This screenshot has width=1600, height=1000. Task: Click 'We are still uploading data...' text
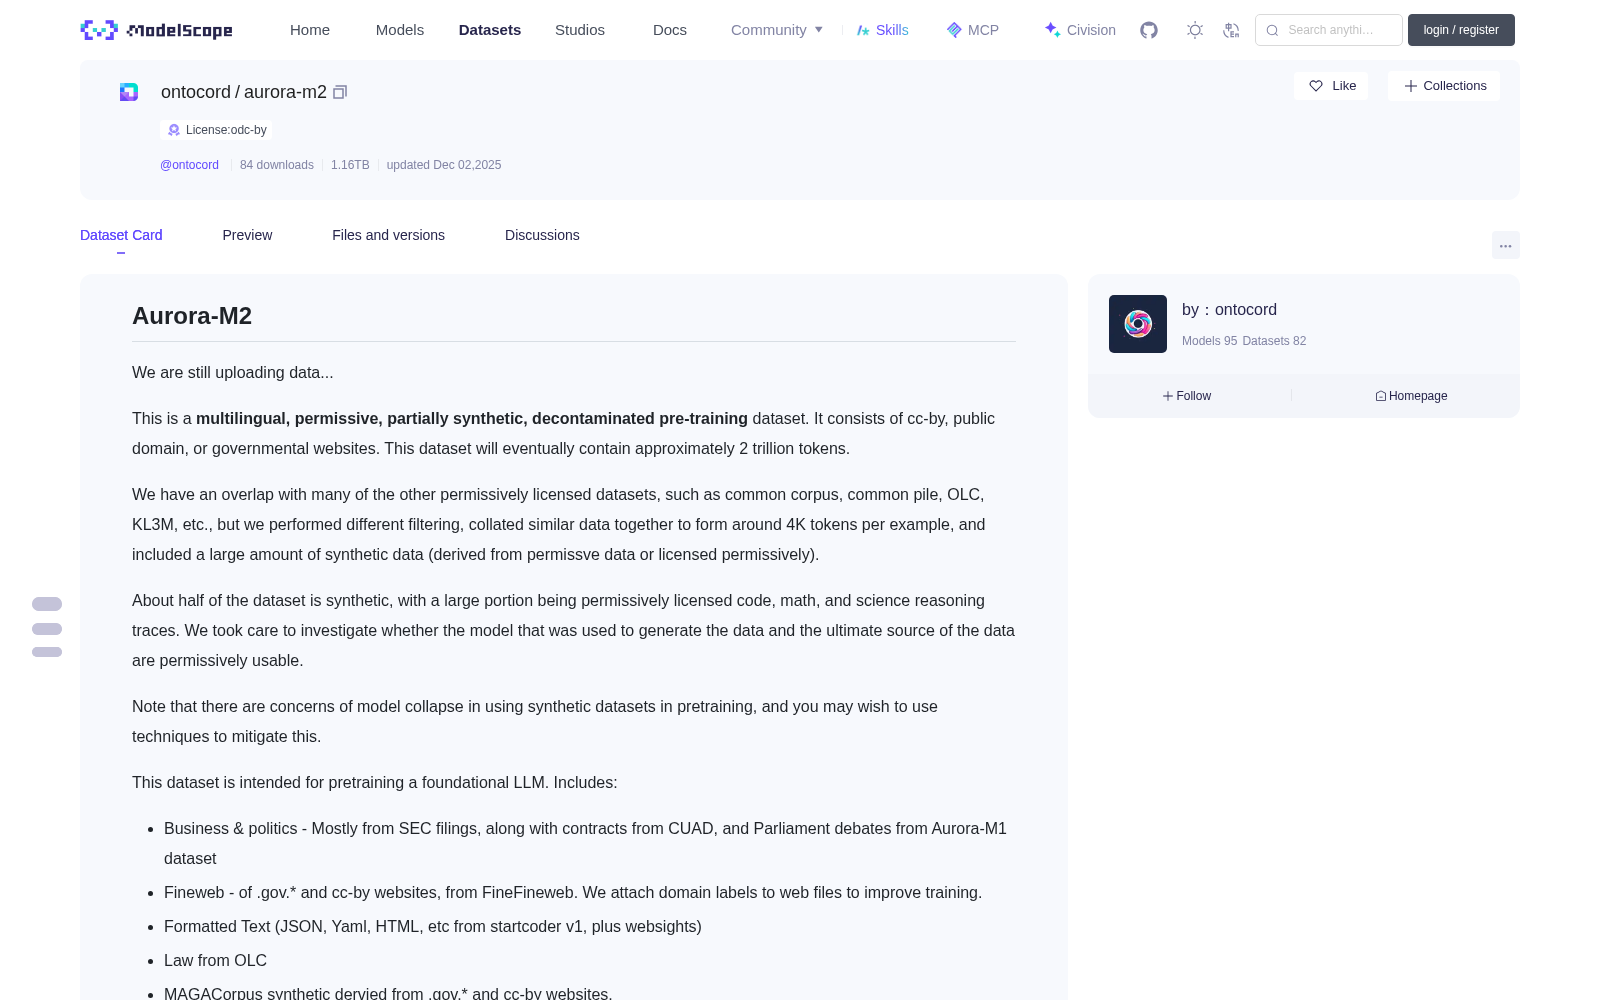coord(233,372)
